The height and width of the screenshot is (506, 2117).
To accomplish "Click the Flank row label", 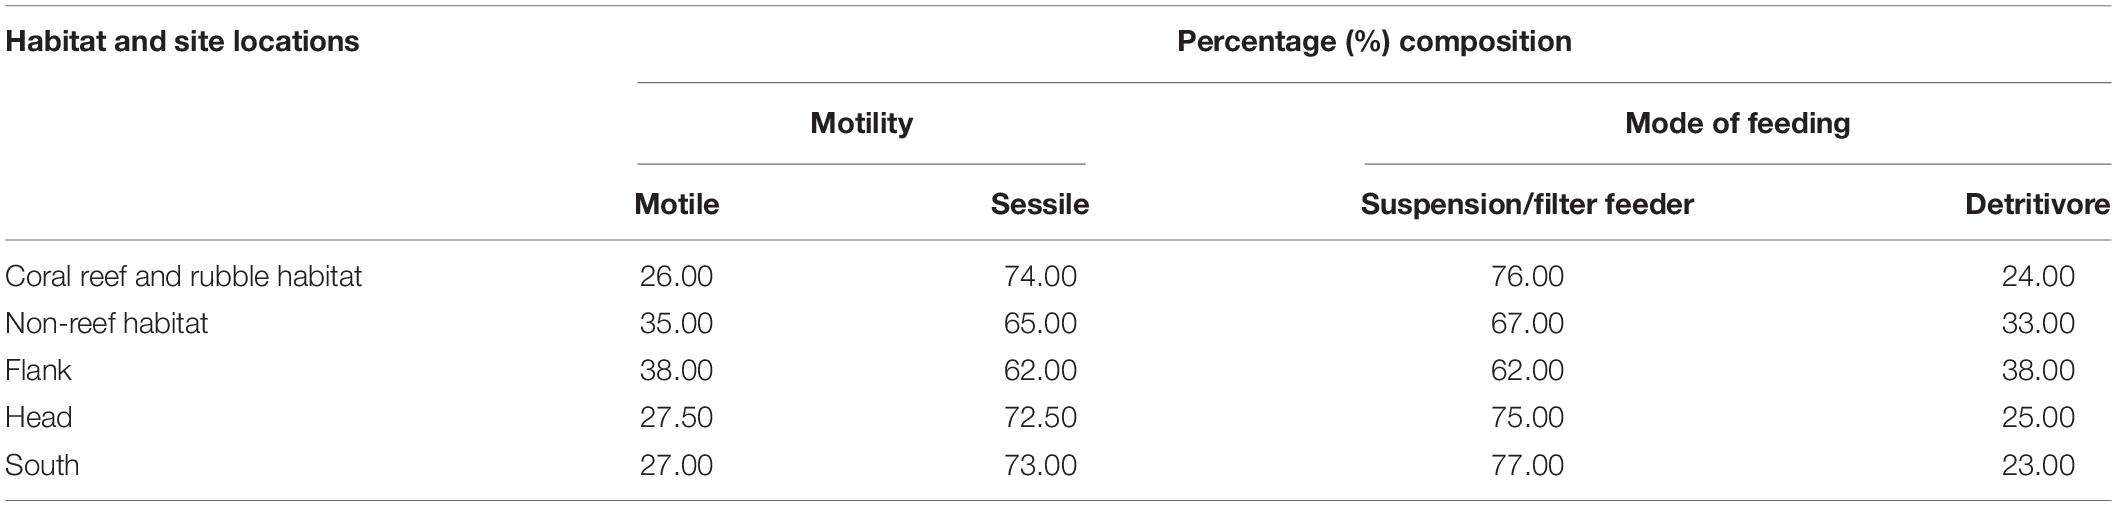I will (x=39, y=370).
